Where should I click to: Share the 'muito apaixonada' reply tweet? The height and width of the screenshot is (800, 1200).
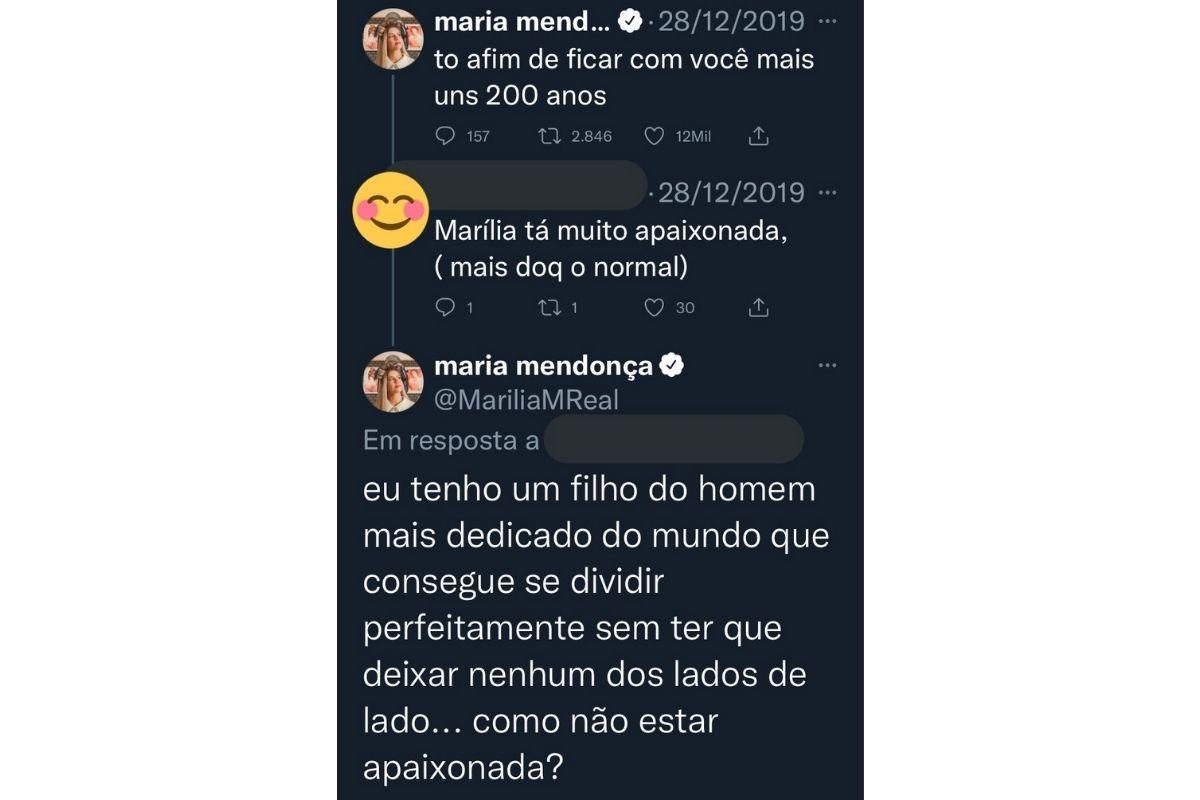(x=759, y=308)
